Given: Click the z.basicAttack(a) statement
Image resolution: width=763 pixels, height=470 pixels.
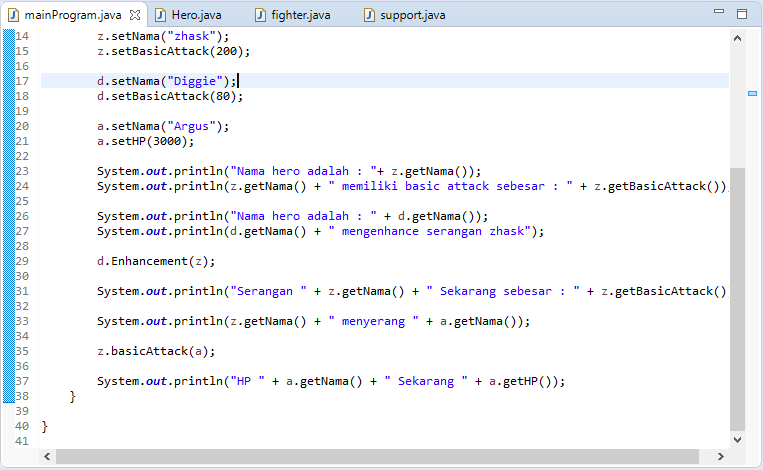Looking at the screenshot, I should click(x=156, y=351).
